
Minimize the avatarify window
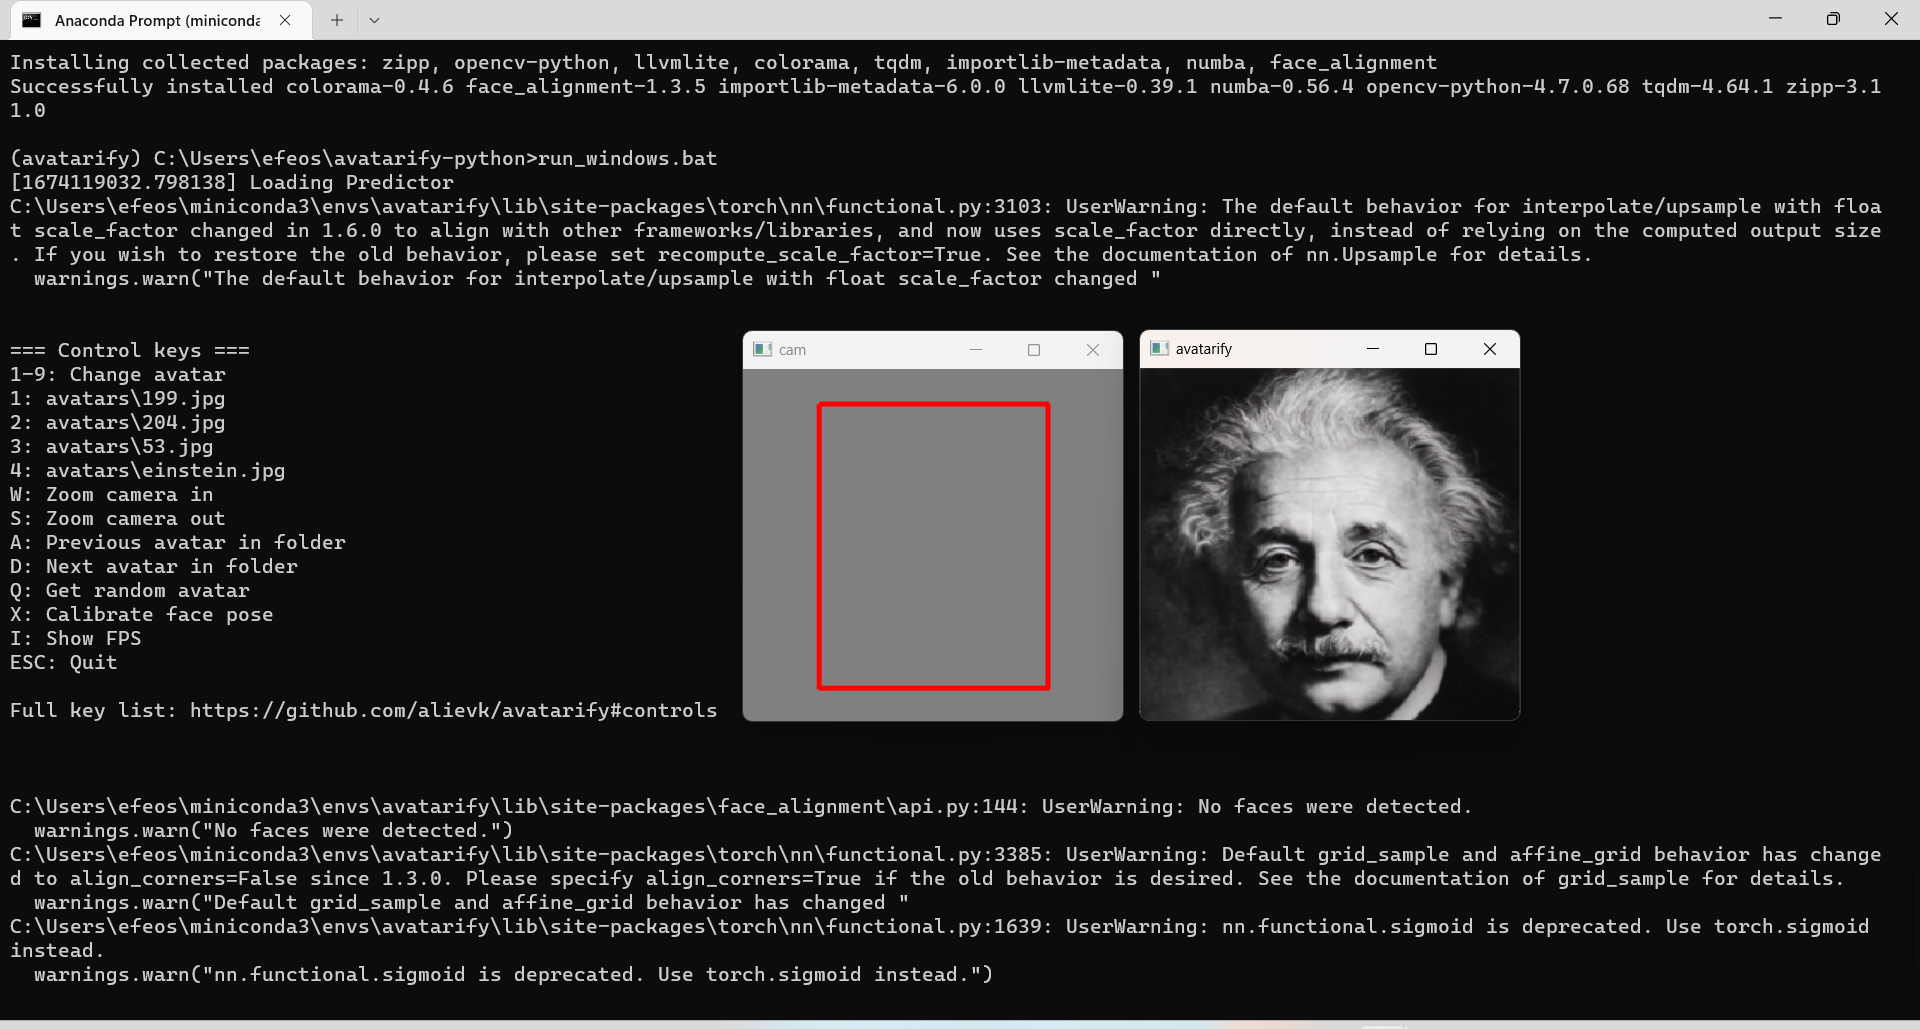[1373, 349]
